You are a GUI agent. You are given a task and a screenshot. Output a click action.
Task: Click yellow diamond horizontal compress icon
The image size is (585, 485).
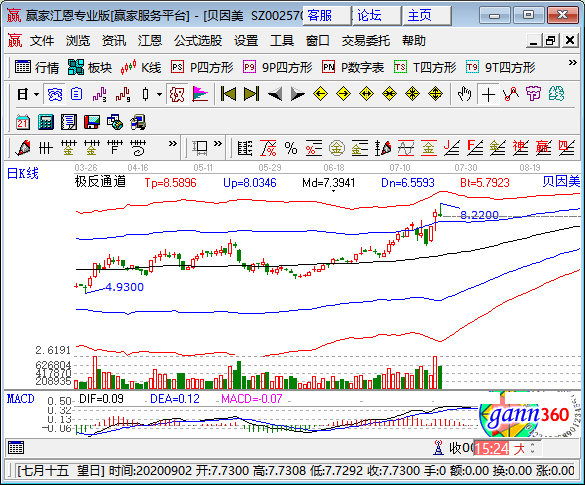389,94
